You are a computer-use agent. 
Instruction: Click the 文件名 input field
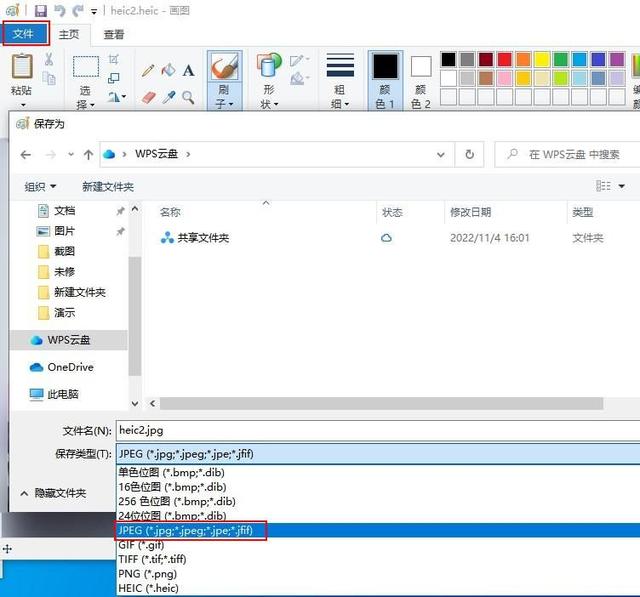[378, 431]
